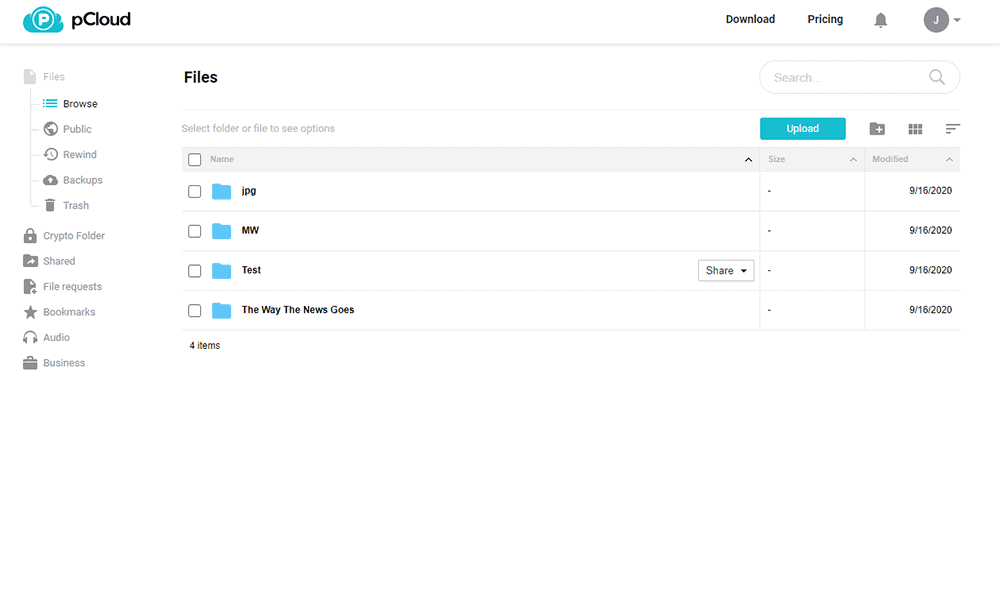The height and width of the screenshot is (600, 1000).
Task: Click the Public globe icon
Action: pyautogui.click(x=50, y=129)
